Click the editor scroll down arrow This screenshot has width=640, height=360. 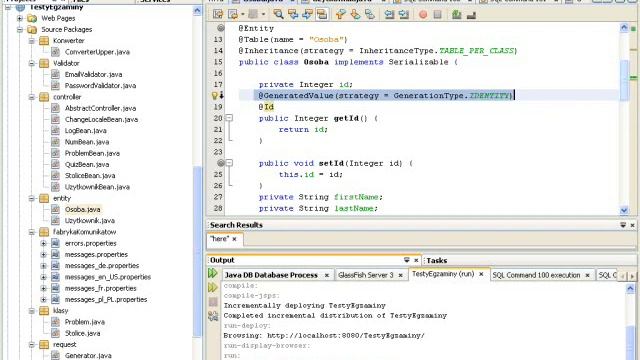[x=624, y=211]
